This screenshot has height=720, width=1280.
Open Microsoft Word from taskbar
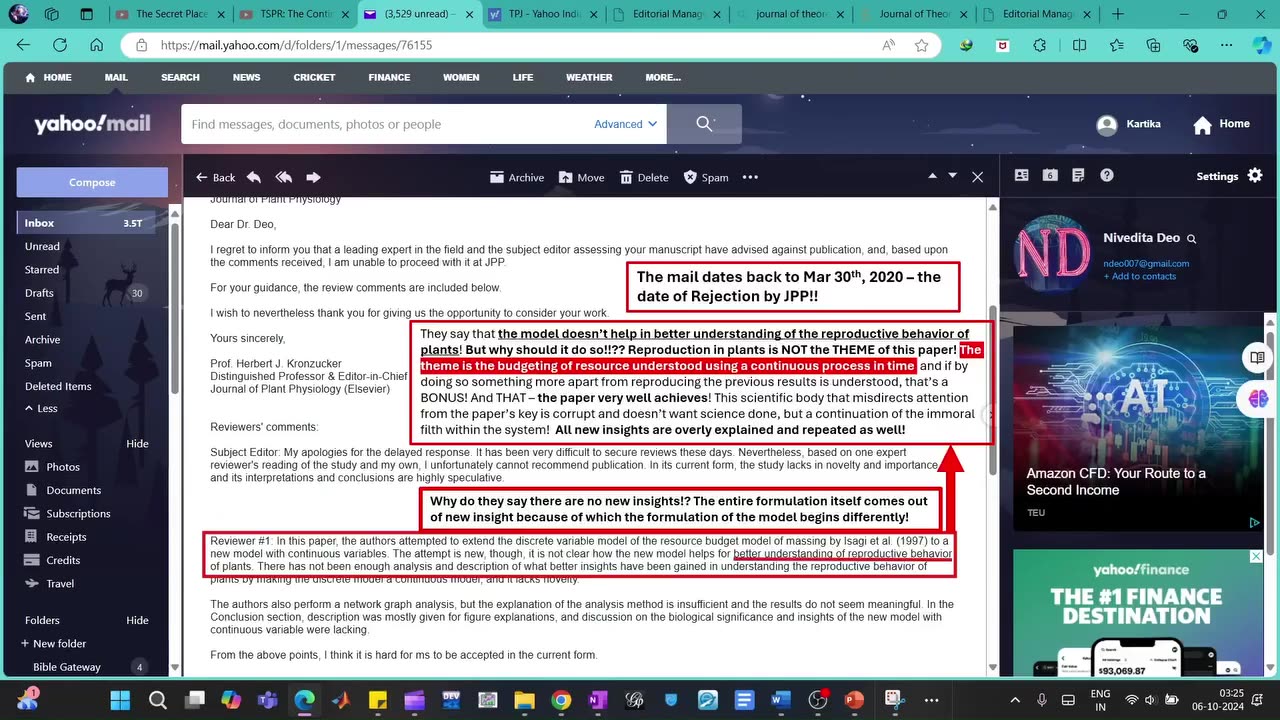point(782,700)
